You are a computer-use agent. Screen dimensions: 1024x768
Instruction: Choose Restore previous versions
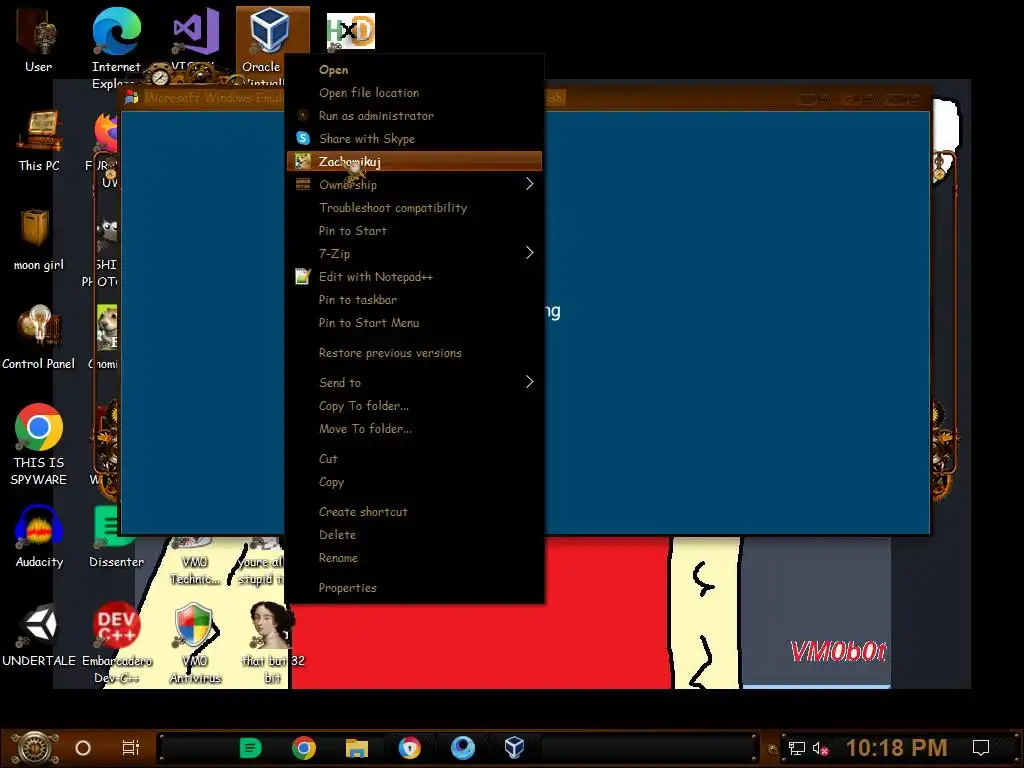pos(414,353)
